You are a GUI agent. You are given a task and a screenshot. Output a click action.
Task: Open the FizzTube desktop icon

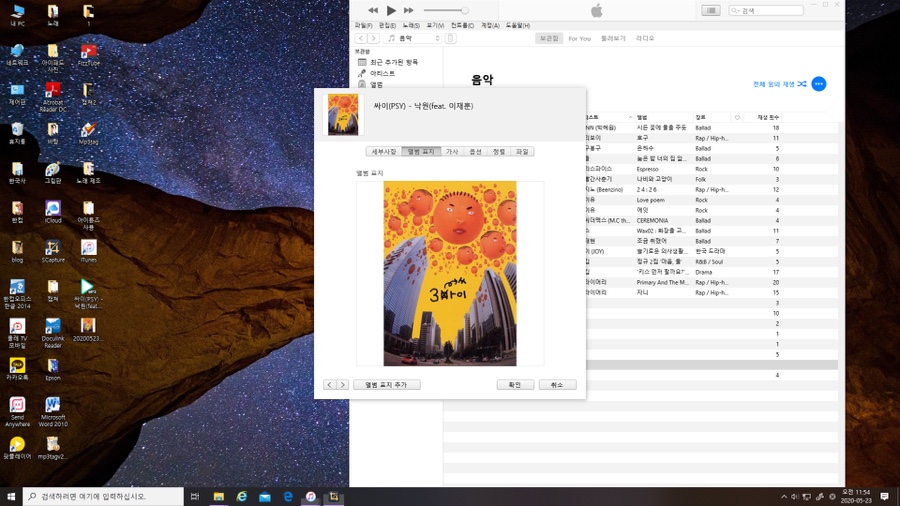point(88,55)
